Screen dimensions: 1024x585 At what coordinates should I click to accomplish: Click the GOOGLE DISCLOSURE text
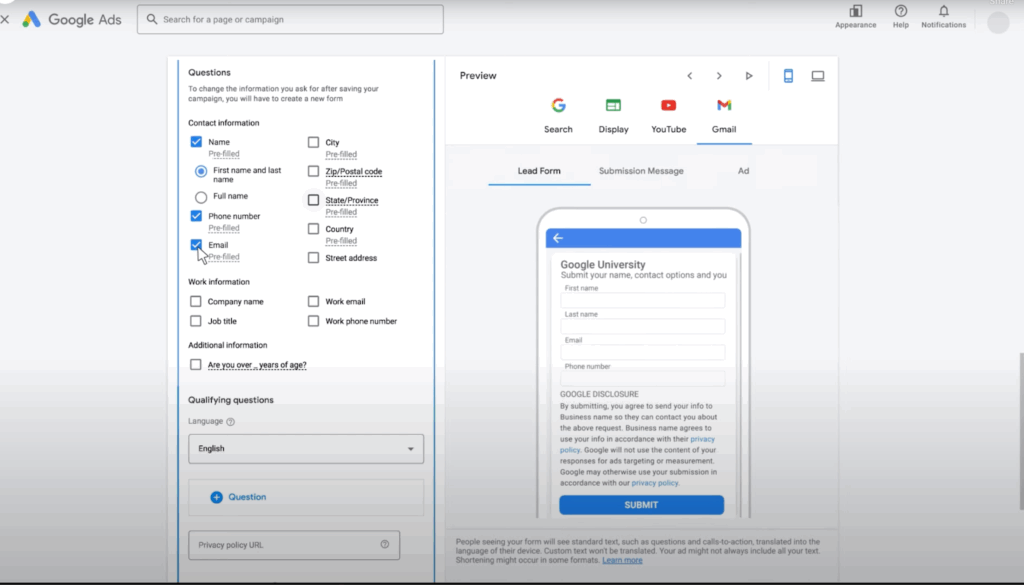pyautogui.click(x=599, y=394)
